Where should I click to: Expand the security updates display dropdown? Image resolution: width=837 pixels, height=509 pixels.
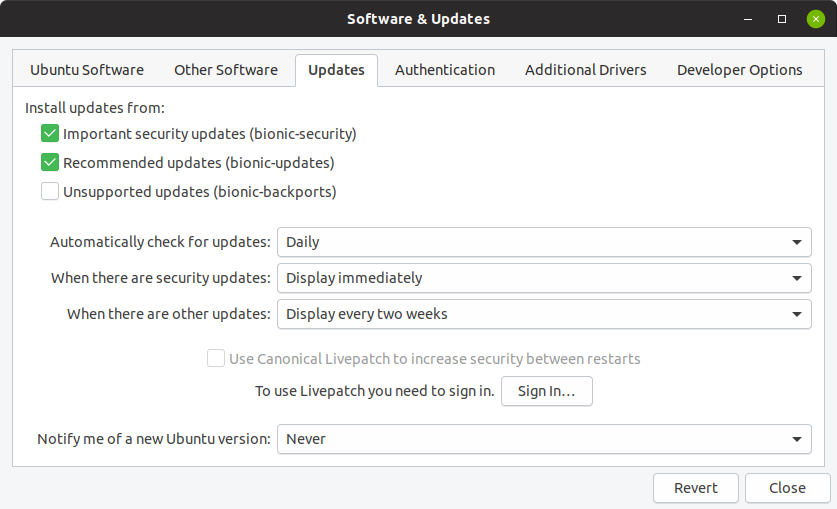[x=543, y=278]
